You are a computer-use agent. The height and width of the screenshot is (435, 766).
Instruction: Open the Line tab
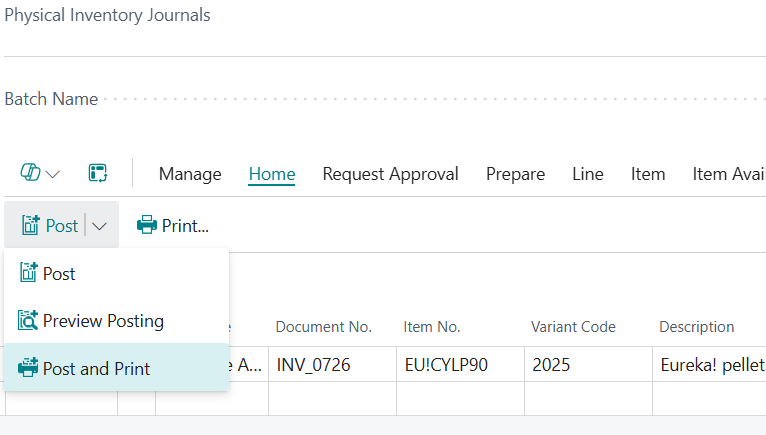pos(588,174)
